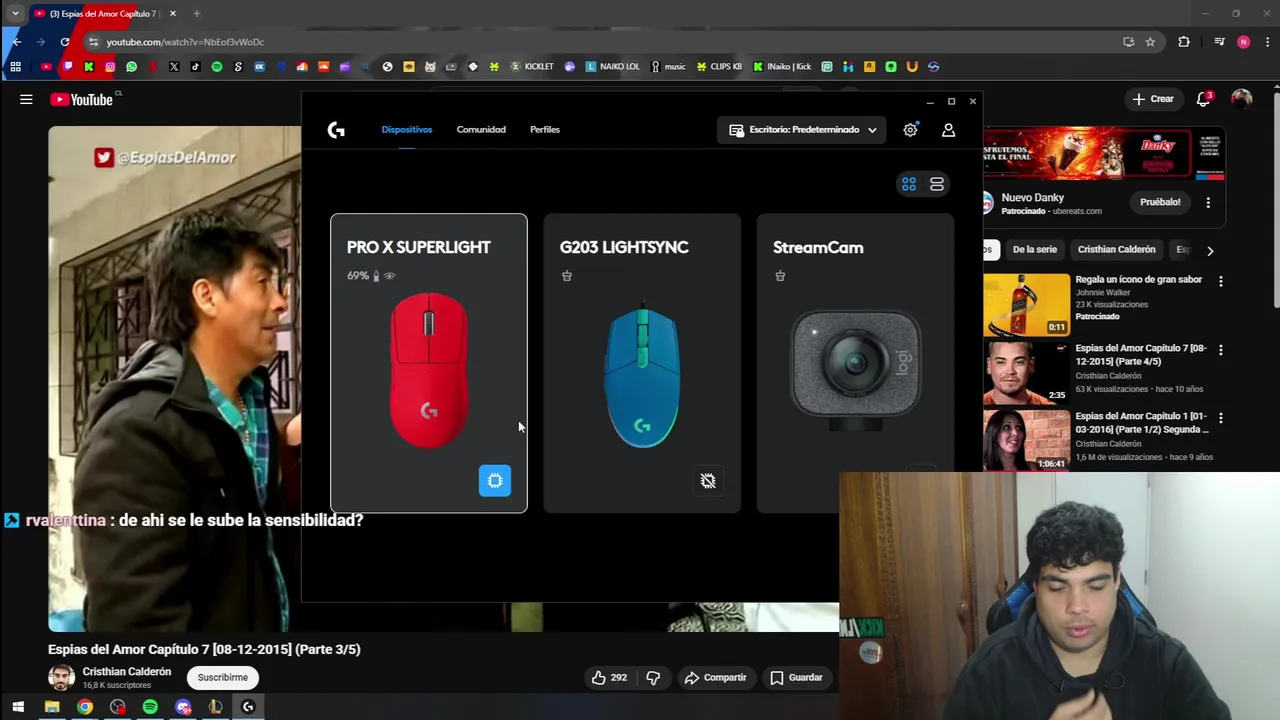Close the Espías del Amor browser tab
Viewport: 1280px width, 720px height.
[173, 14]
